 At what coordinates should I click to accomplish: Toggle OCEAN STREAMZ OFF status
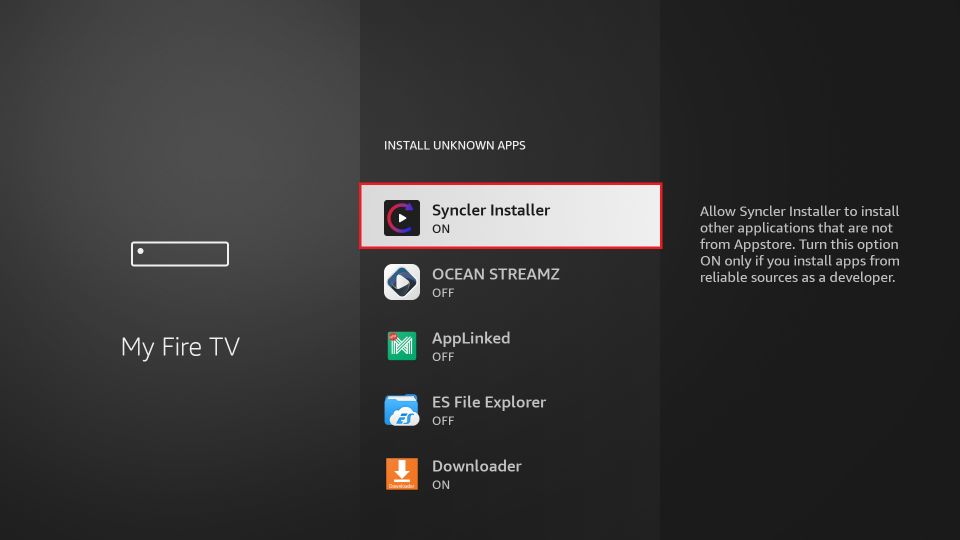point(443,293)
